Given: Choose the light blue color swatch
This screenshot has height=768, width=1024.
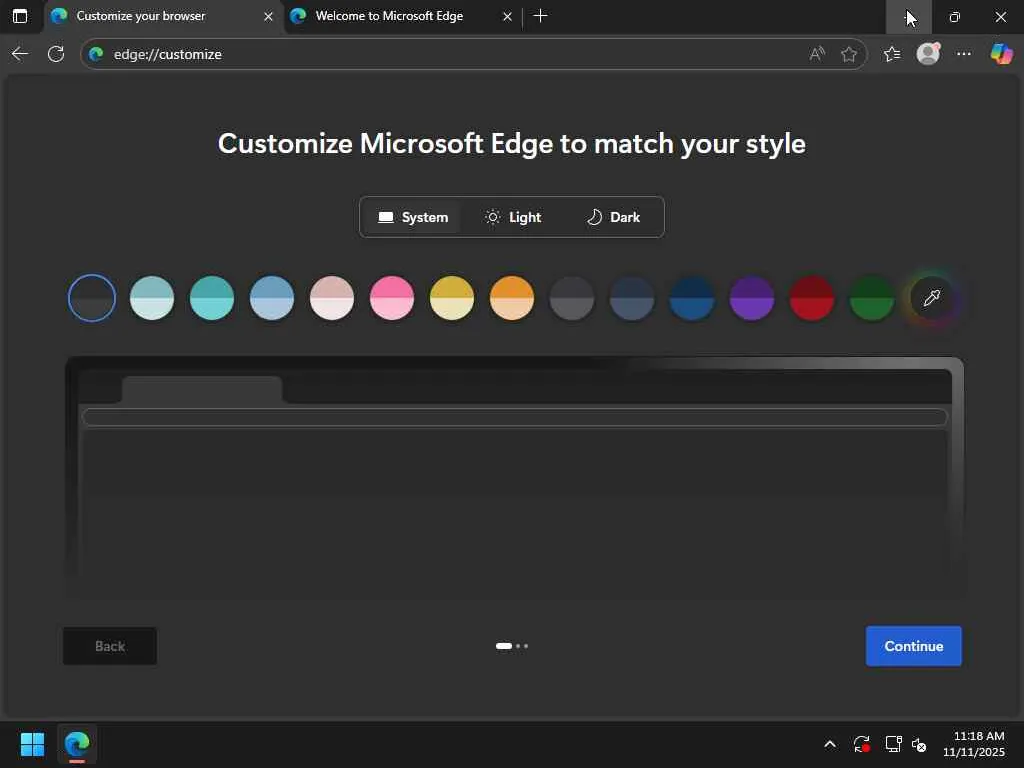Looking at the screenshot, I should tap(272, 298).
